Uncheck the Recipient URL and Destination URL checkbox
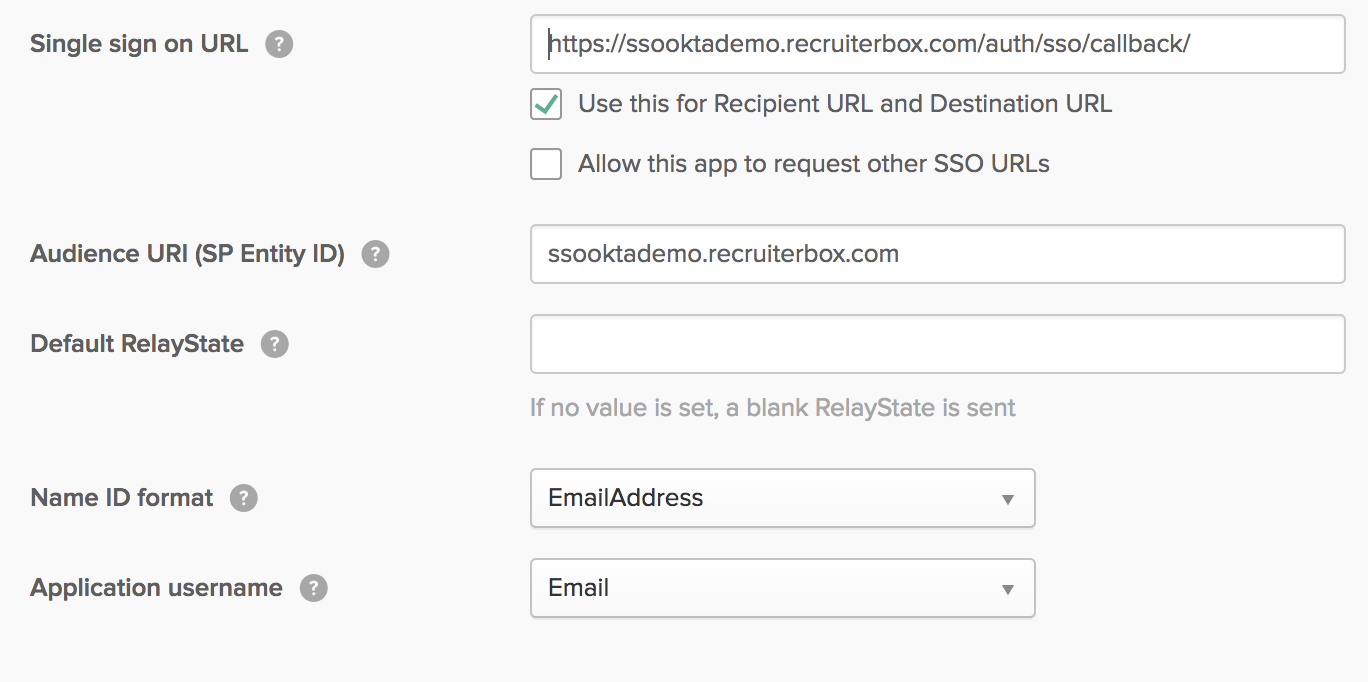The width and height of the screenshot is (1368, 682). click(546, 104)
